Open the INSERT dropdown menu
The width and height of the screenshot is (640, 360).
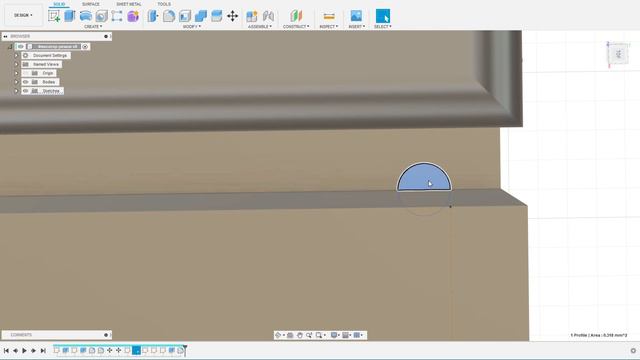point(356,27)
